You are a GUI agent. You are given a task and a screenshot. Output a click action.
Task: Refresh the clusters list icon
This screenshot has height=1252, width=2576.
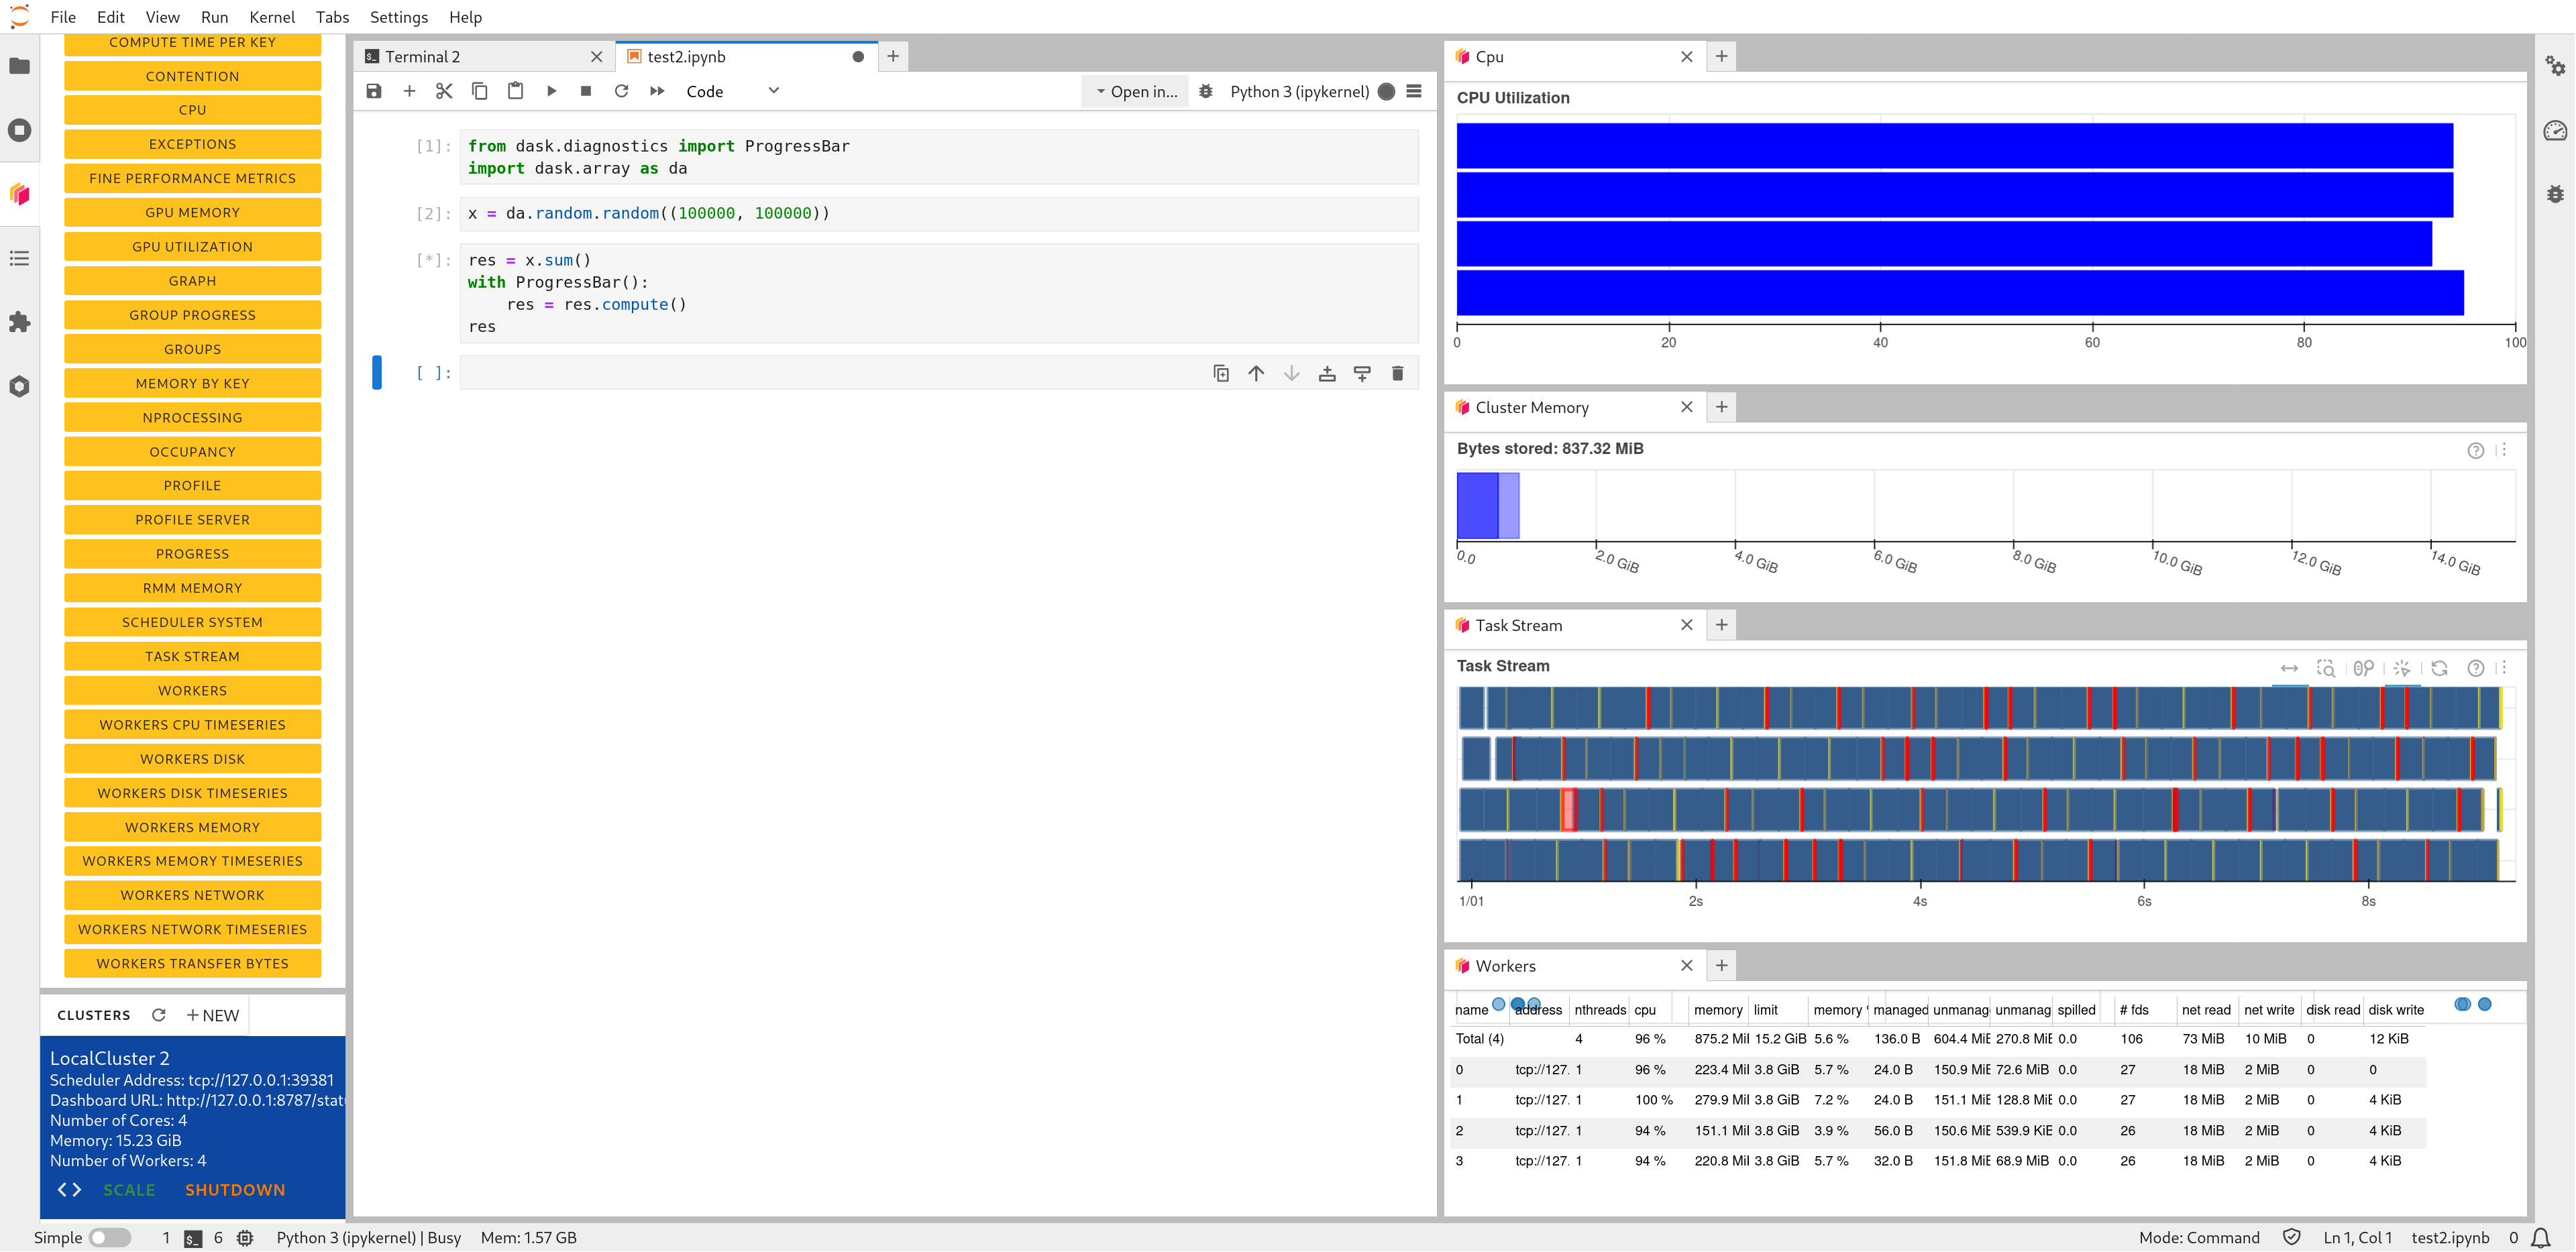pyautogui.click(x=158, y=1015)
